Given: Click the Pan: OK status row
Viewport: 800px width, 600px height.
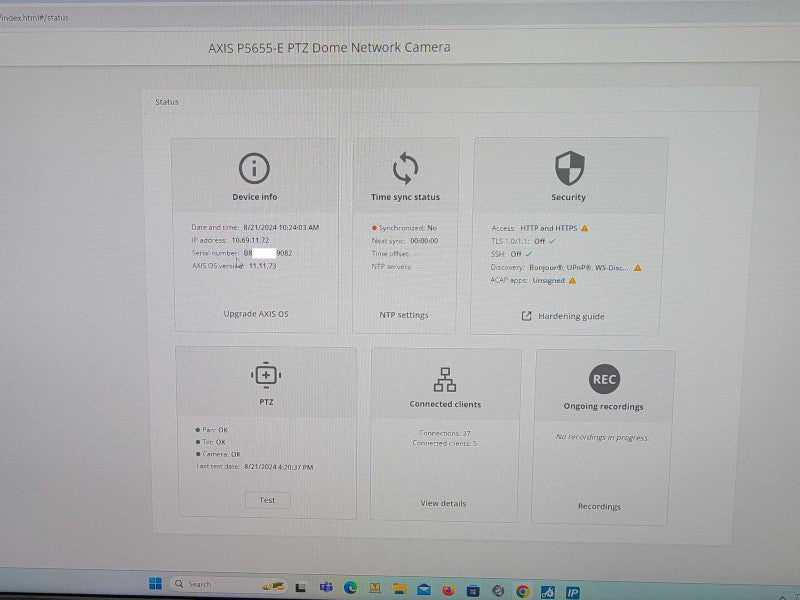Looking at the screenshot, I should pyautogui.click(x=211, y=430).
